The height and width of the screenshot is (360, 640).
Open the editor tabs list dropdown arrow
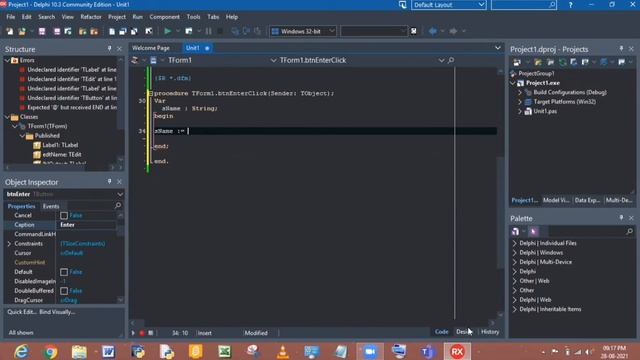pos(498,48)
